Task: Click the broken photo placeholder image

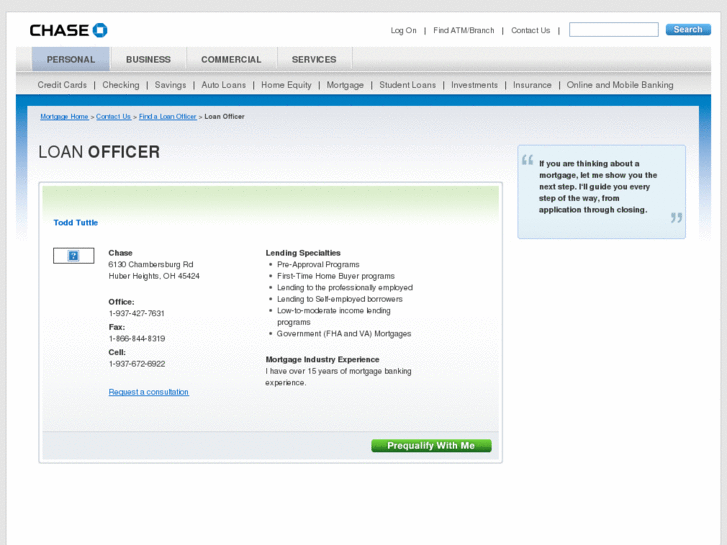Action: 74,256
